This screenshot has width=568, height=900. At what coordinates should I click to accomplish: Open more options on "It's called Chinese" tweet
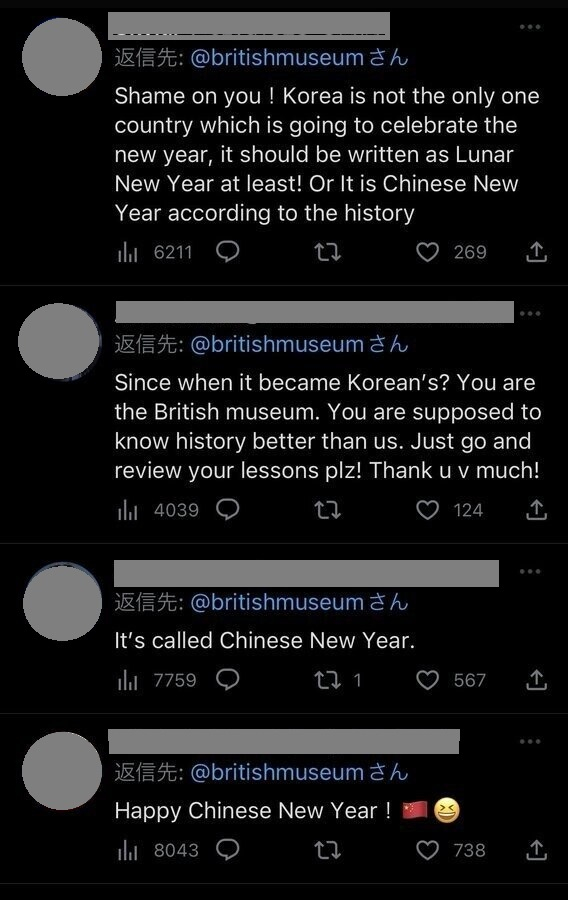click(x=530, y=571)
